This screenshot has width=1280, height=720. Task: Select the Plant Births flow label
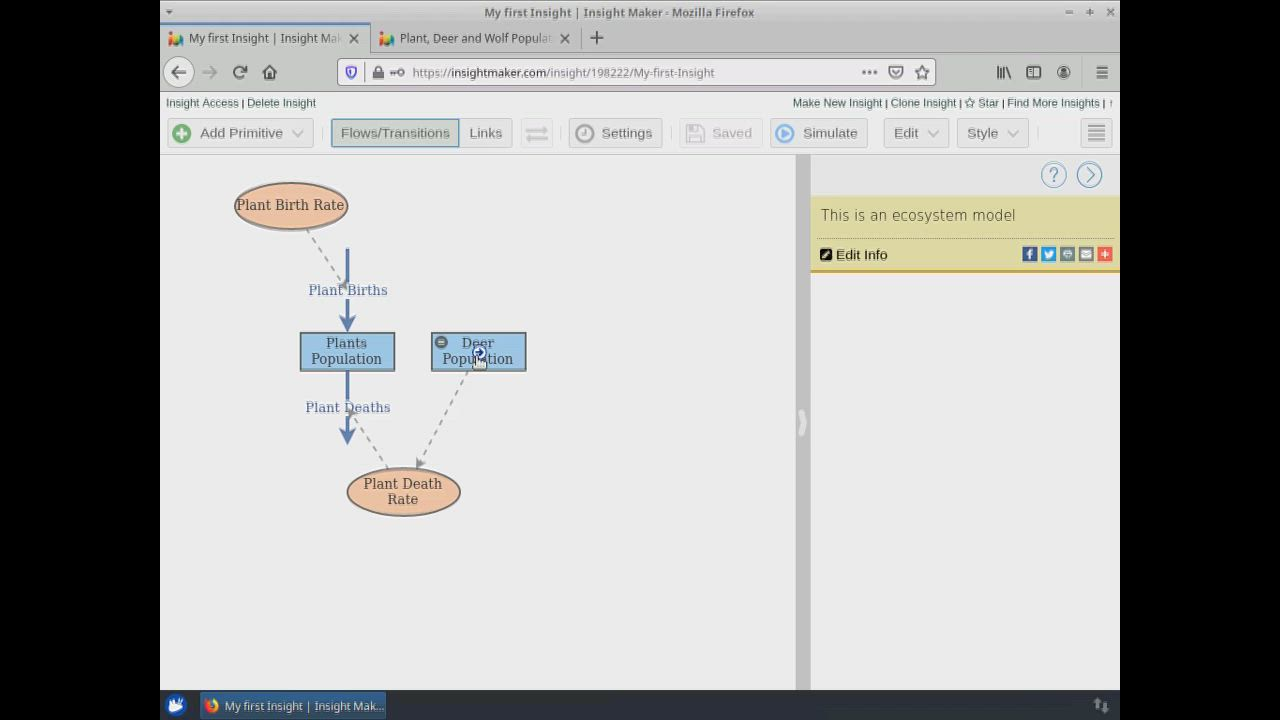coord(348,290)
